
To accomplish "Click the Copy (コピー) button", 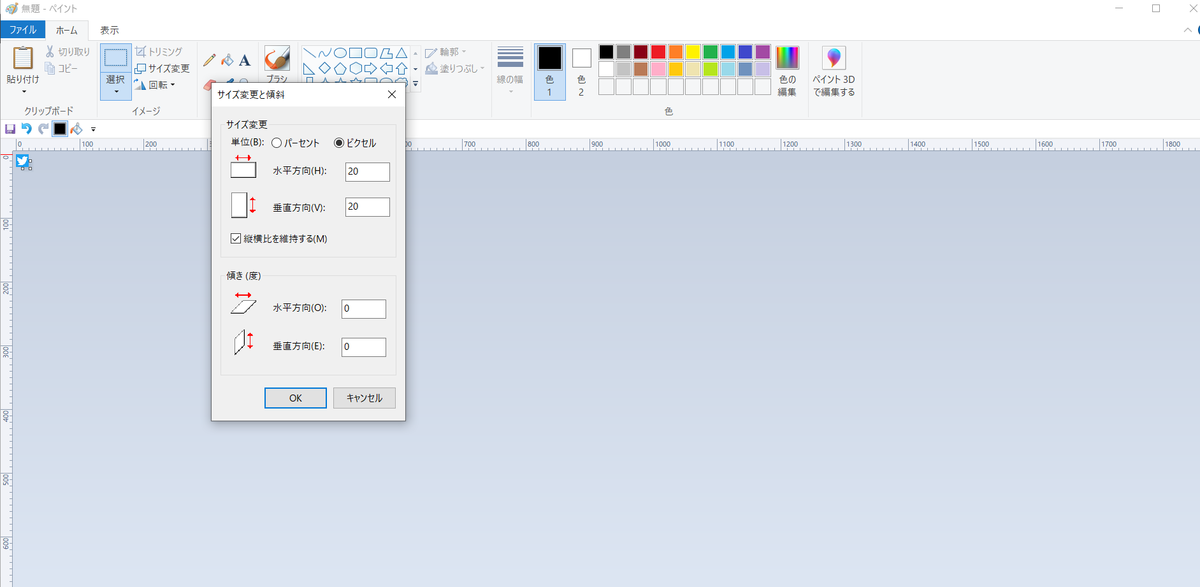I will pos(61,68).
